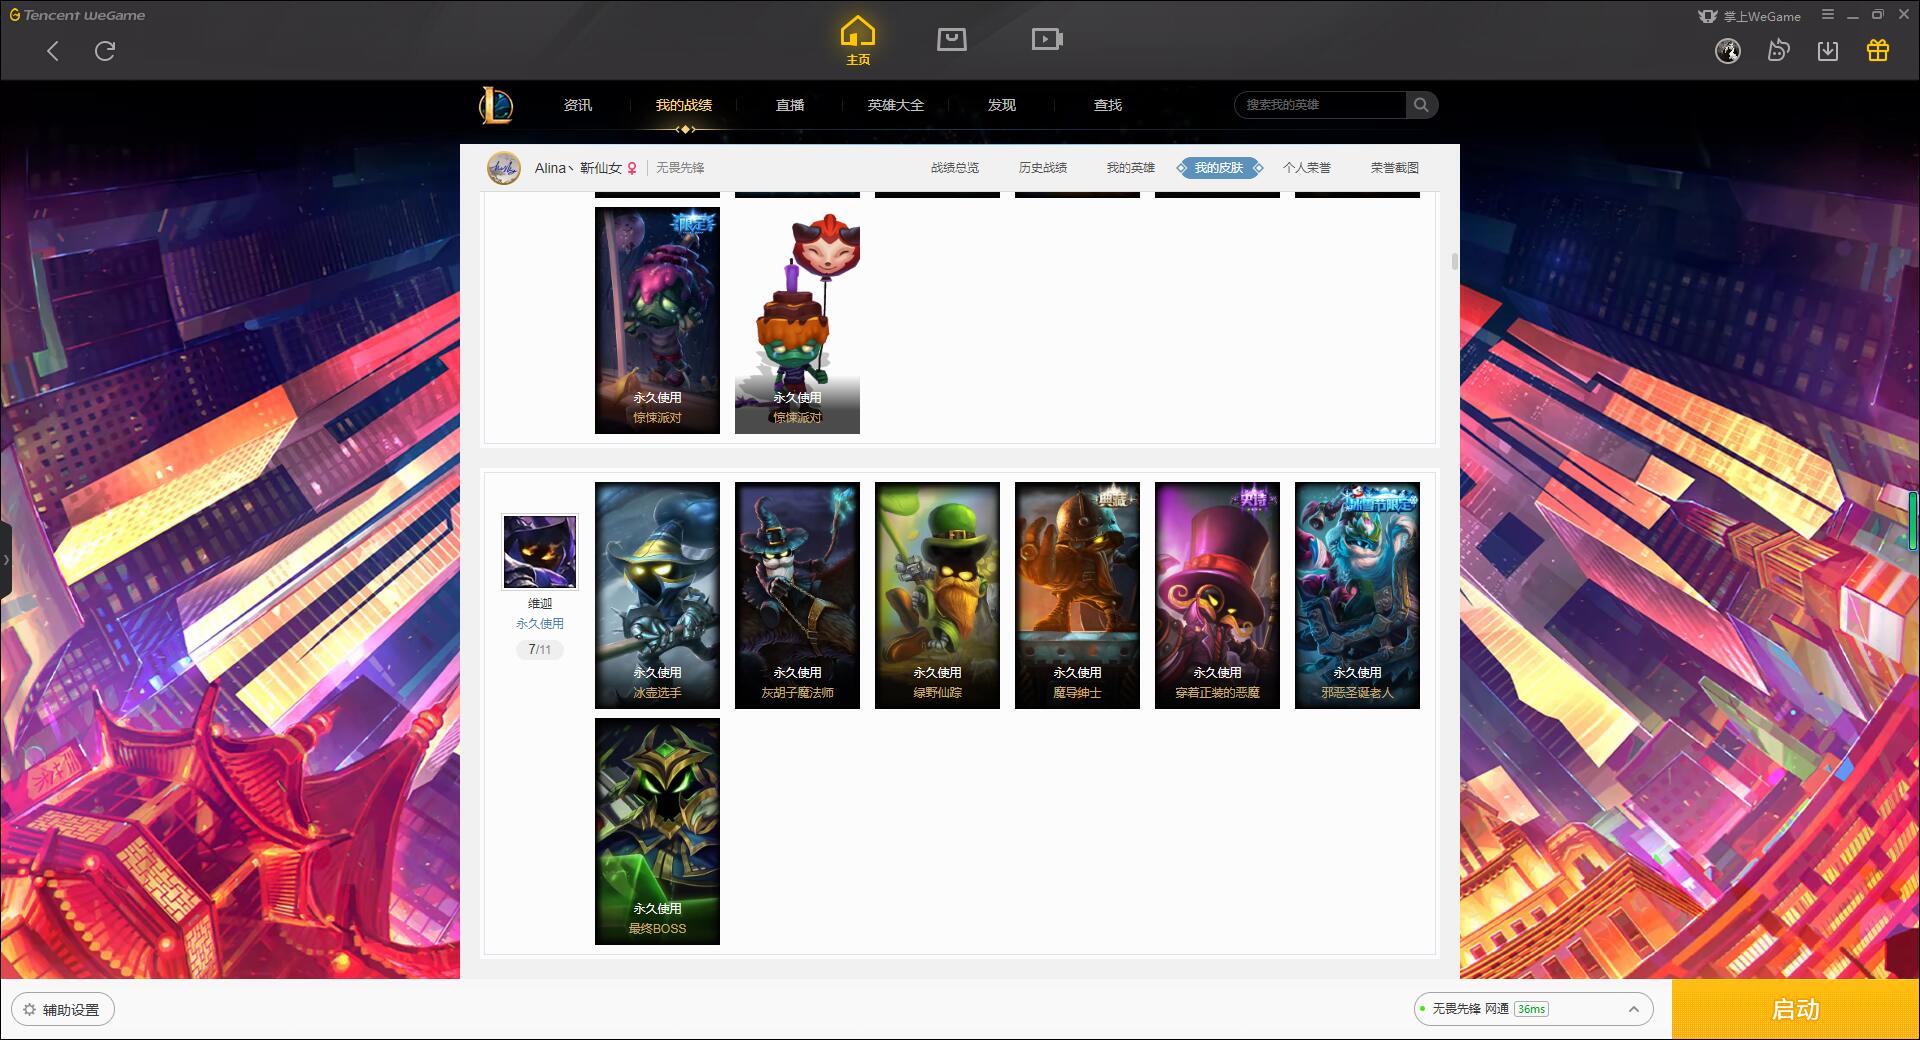Screen dimensions: 1920x1040
Task: Switch to 我的英雄 sub-tab
Action: (1131, 168)
